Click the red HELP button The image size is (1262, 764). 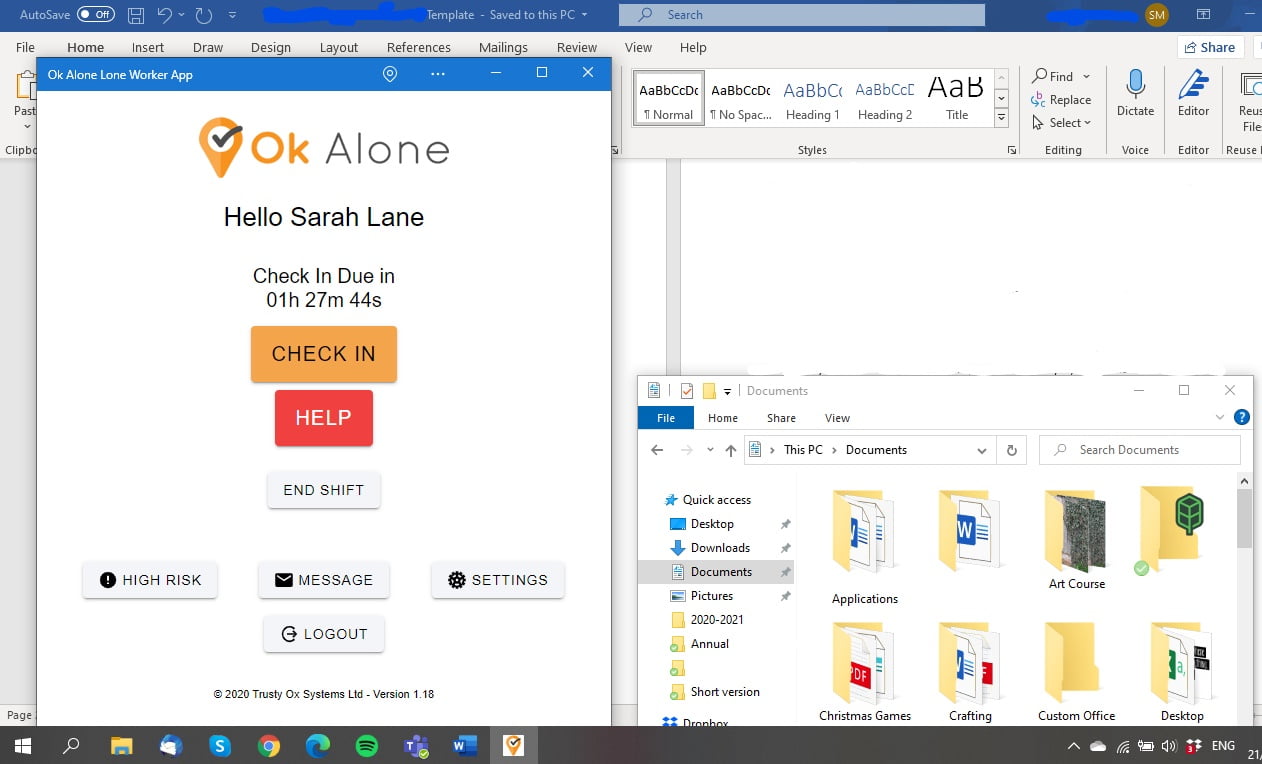coord(324,418)
